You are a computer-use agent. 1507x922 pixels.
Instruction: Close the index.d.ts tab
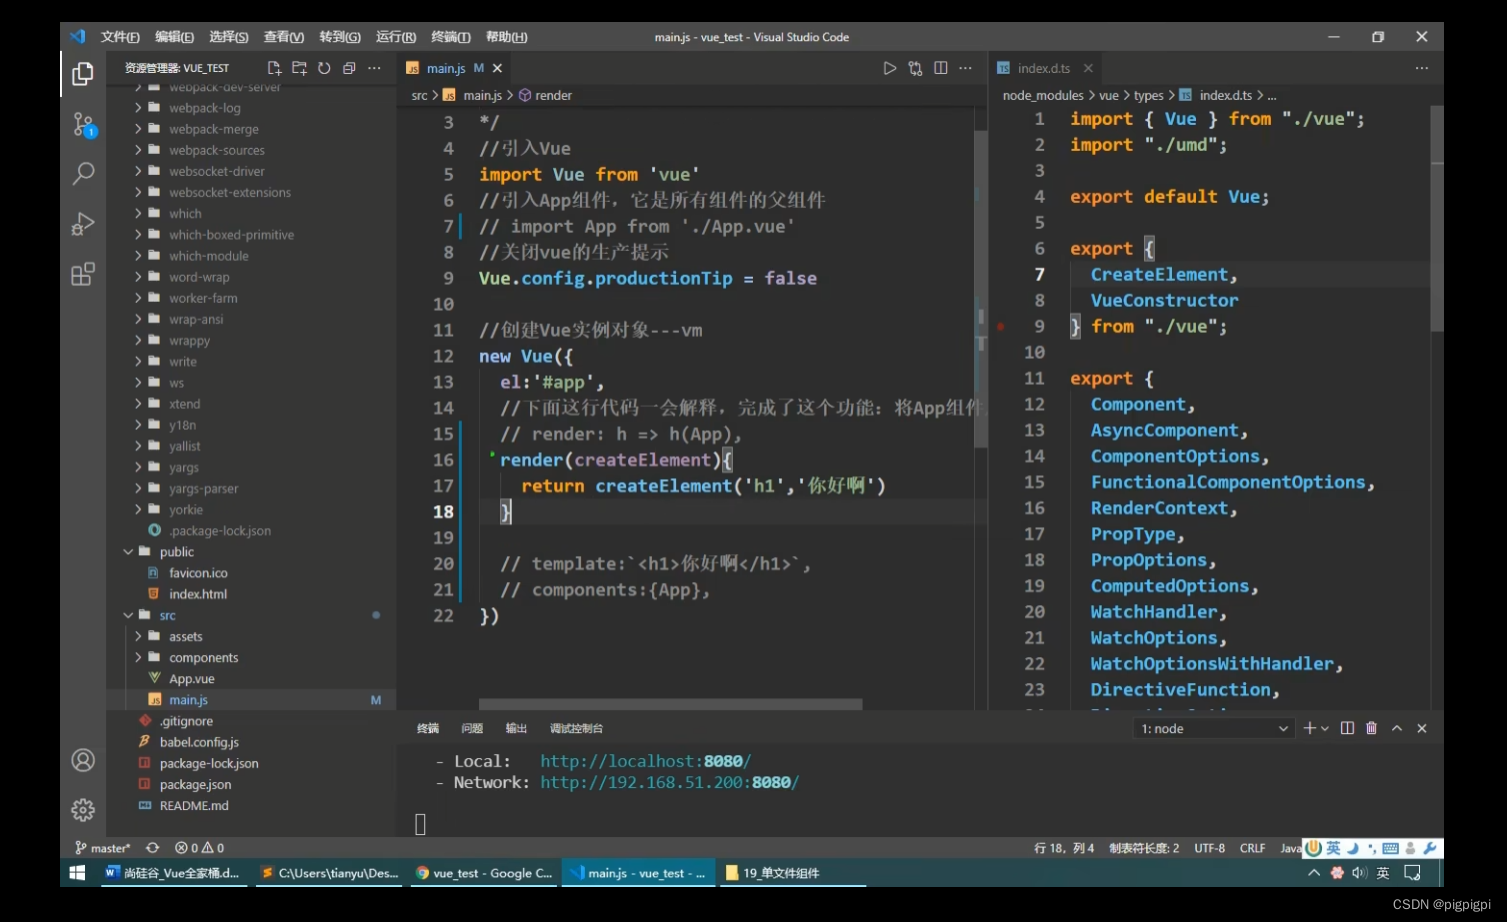point(1088,68)
